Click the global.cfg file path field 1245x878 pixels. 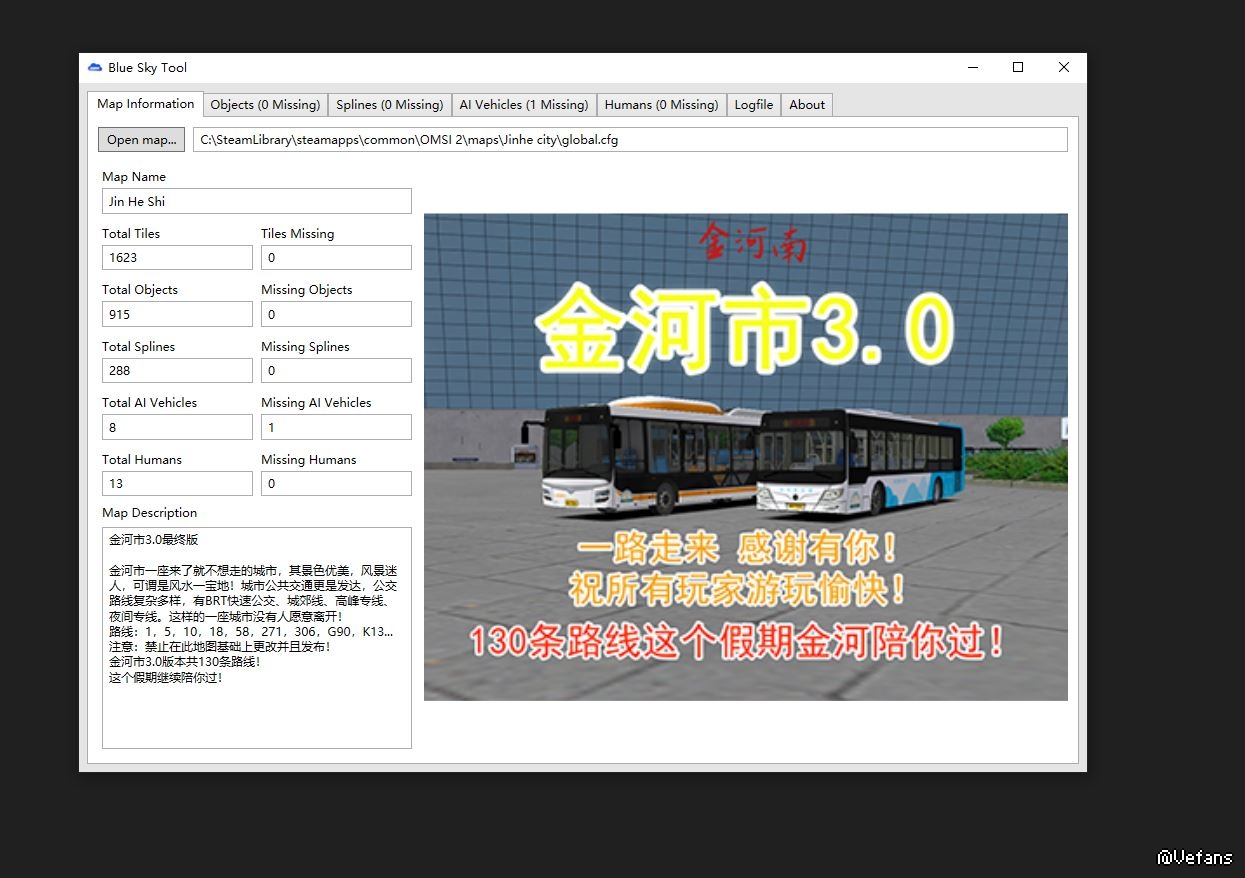click(x=630, y=140)
